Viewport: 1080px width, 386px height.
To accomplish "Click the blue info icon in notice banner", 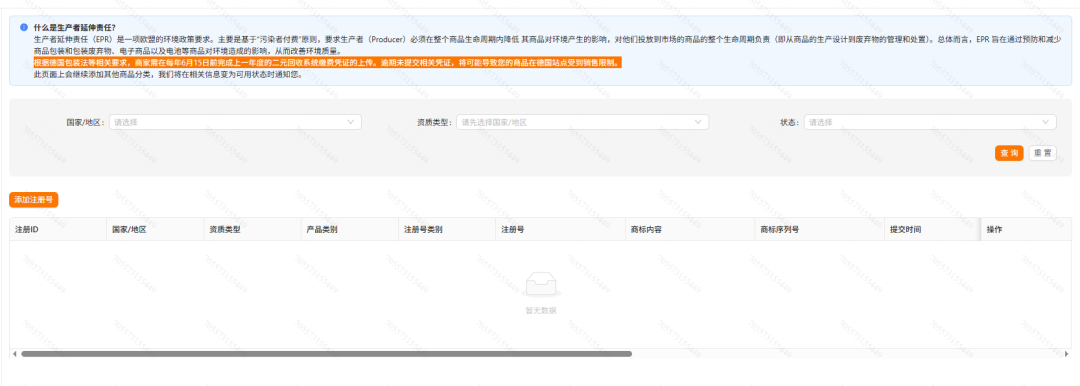I will (x=24, y=28).
